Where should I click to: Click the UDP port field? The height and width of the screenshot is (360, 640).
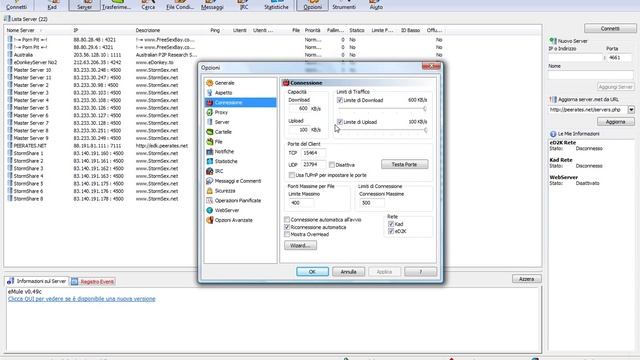(x=313, y=164)
